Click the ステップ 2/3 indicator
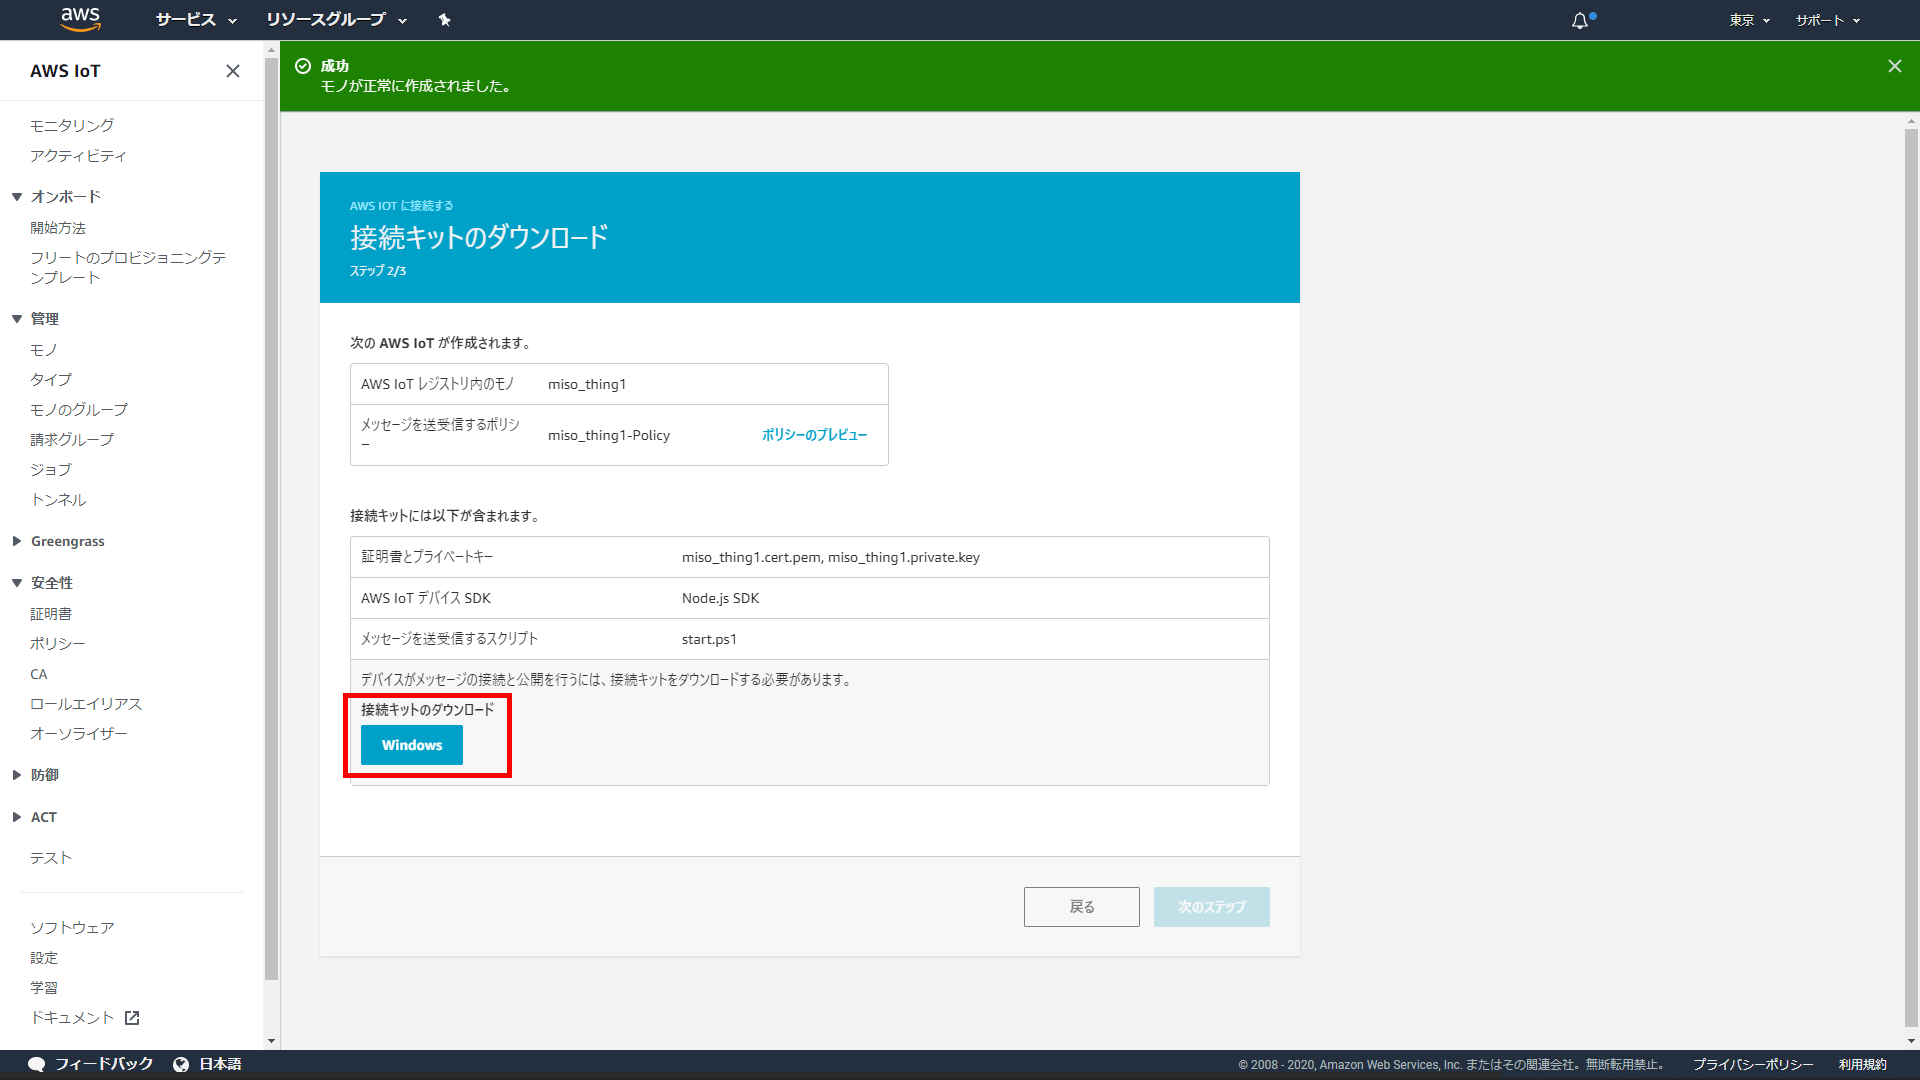Viewport: 1920px width, 1080px height. click(x=378, y=271)
